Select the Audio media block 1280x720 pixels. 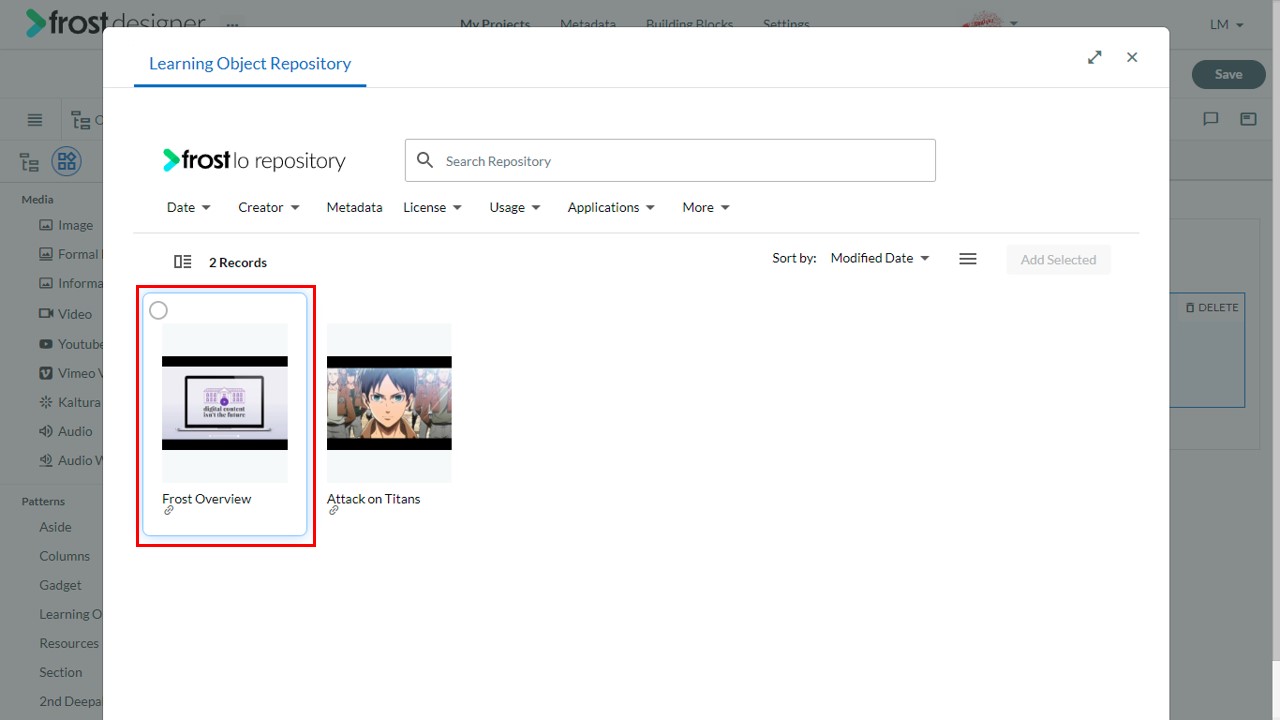(66, 431)
